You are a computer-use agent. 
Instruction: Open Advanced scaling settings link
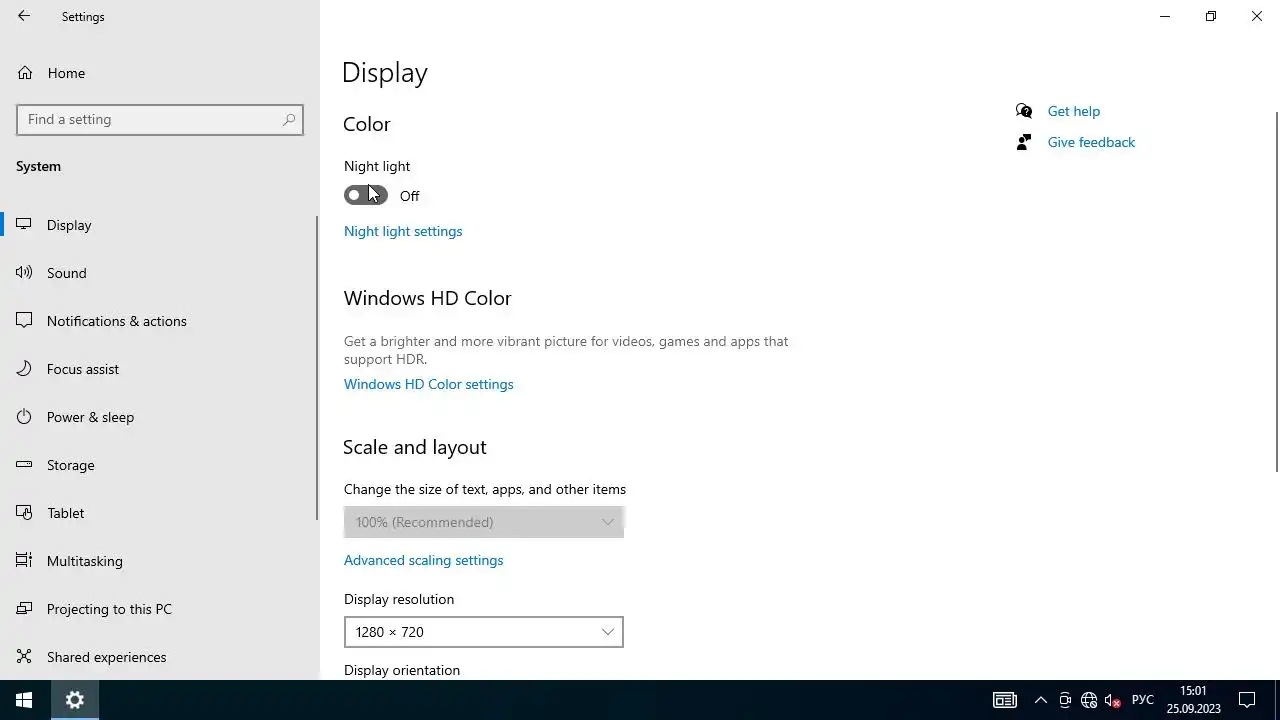point(424,560)
